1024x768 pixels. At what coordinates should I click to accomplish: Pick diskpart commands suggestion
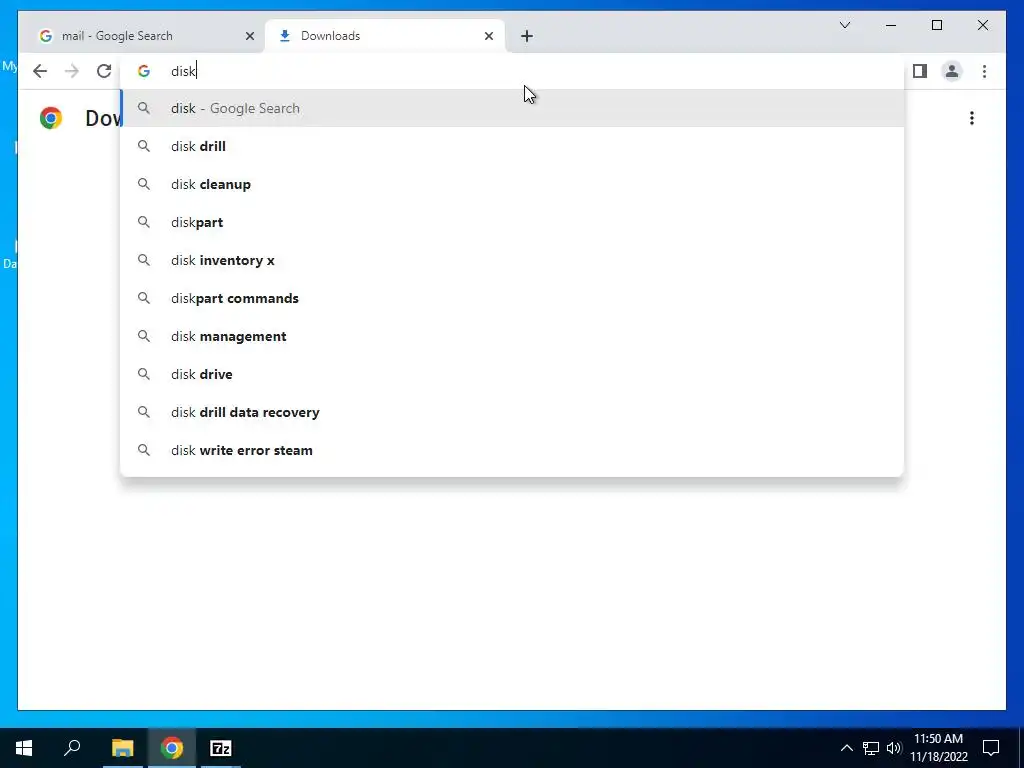(x=512, y=298)
